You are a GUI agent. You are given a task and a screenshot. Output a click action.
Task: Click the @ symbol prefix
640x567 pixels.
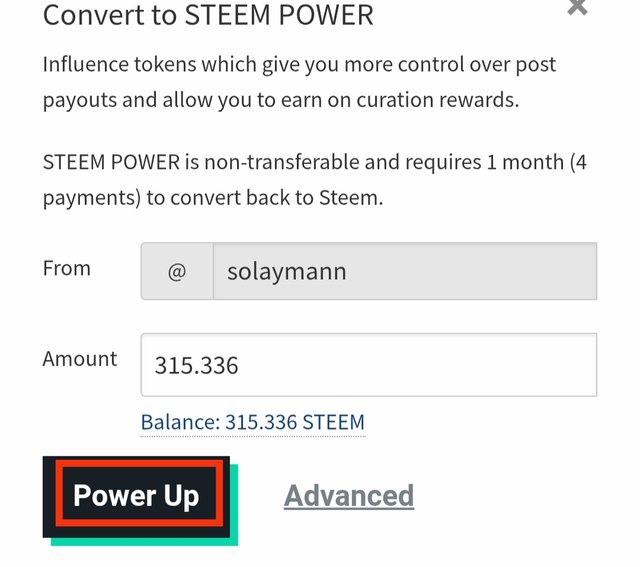pyautogui.click(x=177, y=271)
